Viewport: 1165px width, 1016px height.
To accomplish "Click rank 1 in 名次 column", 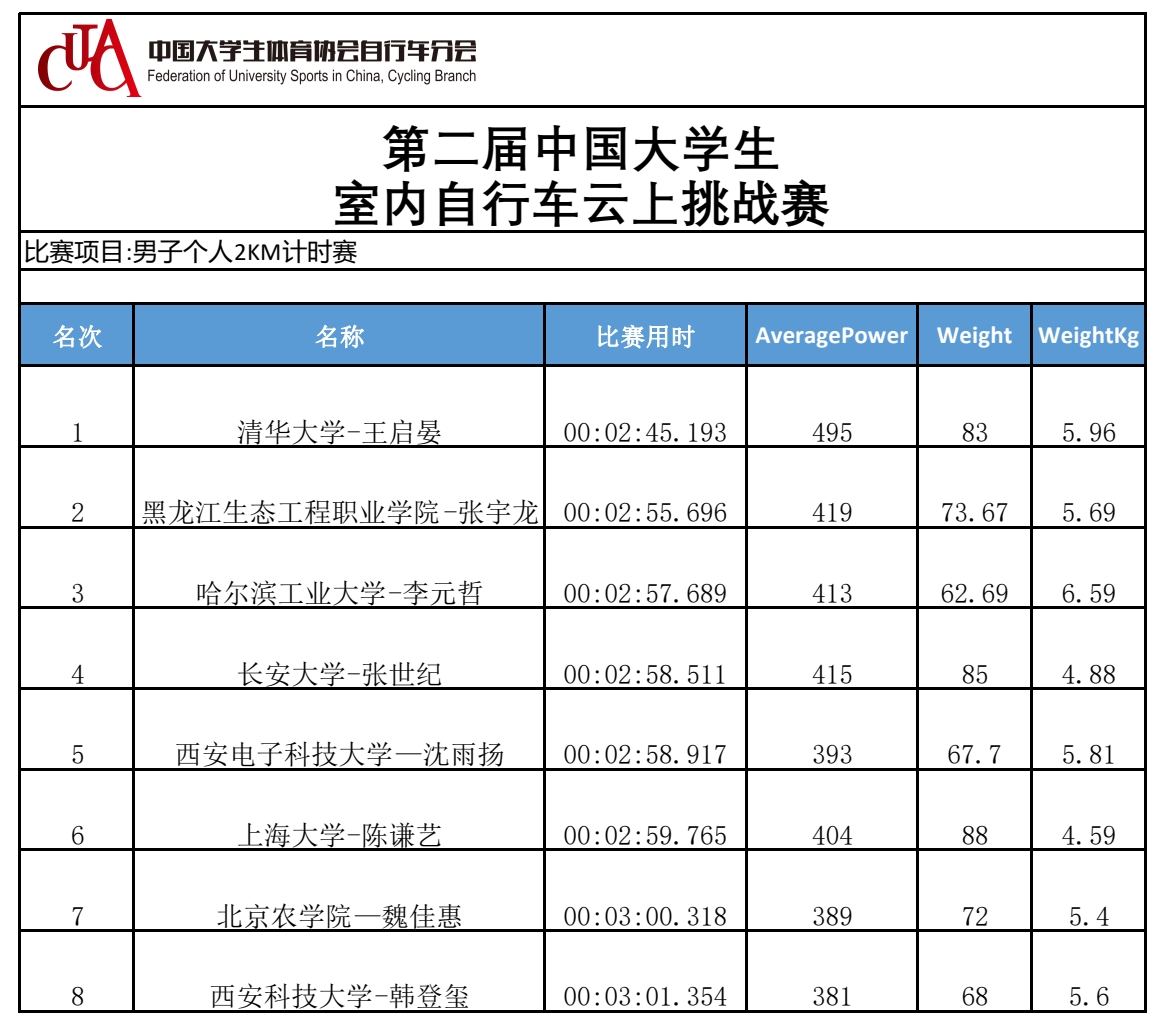I will [77, 433].
